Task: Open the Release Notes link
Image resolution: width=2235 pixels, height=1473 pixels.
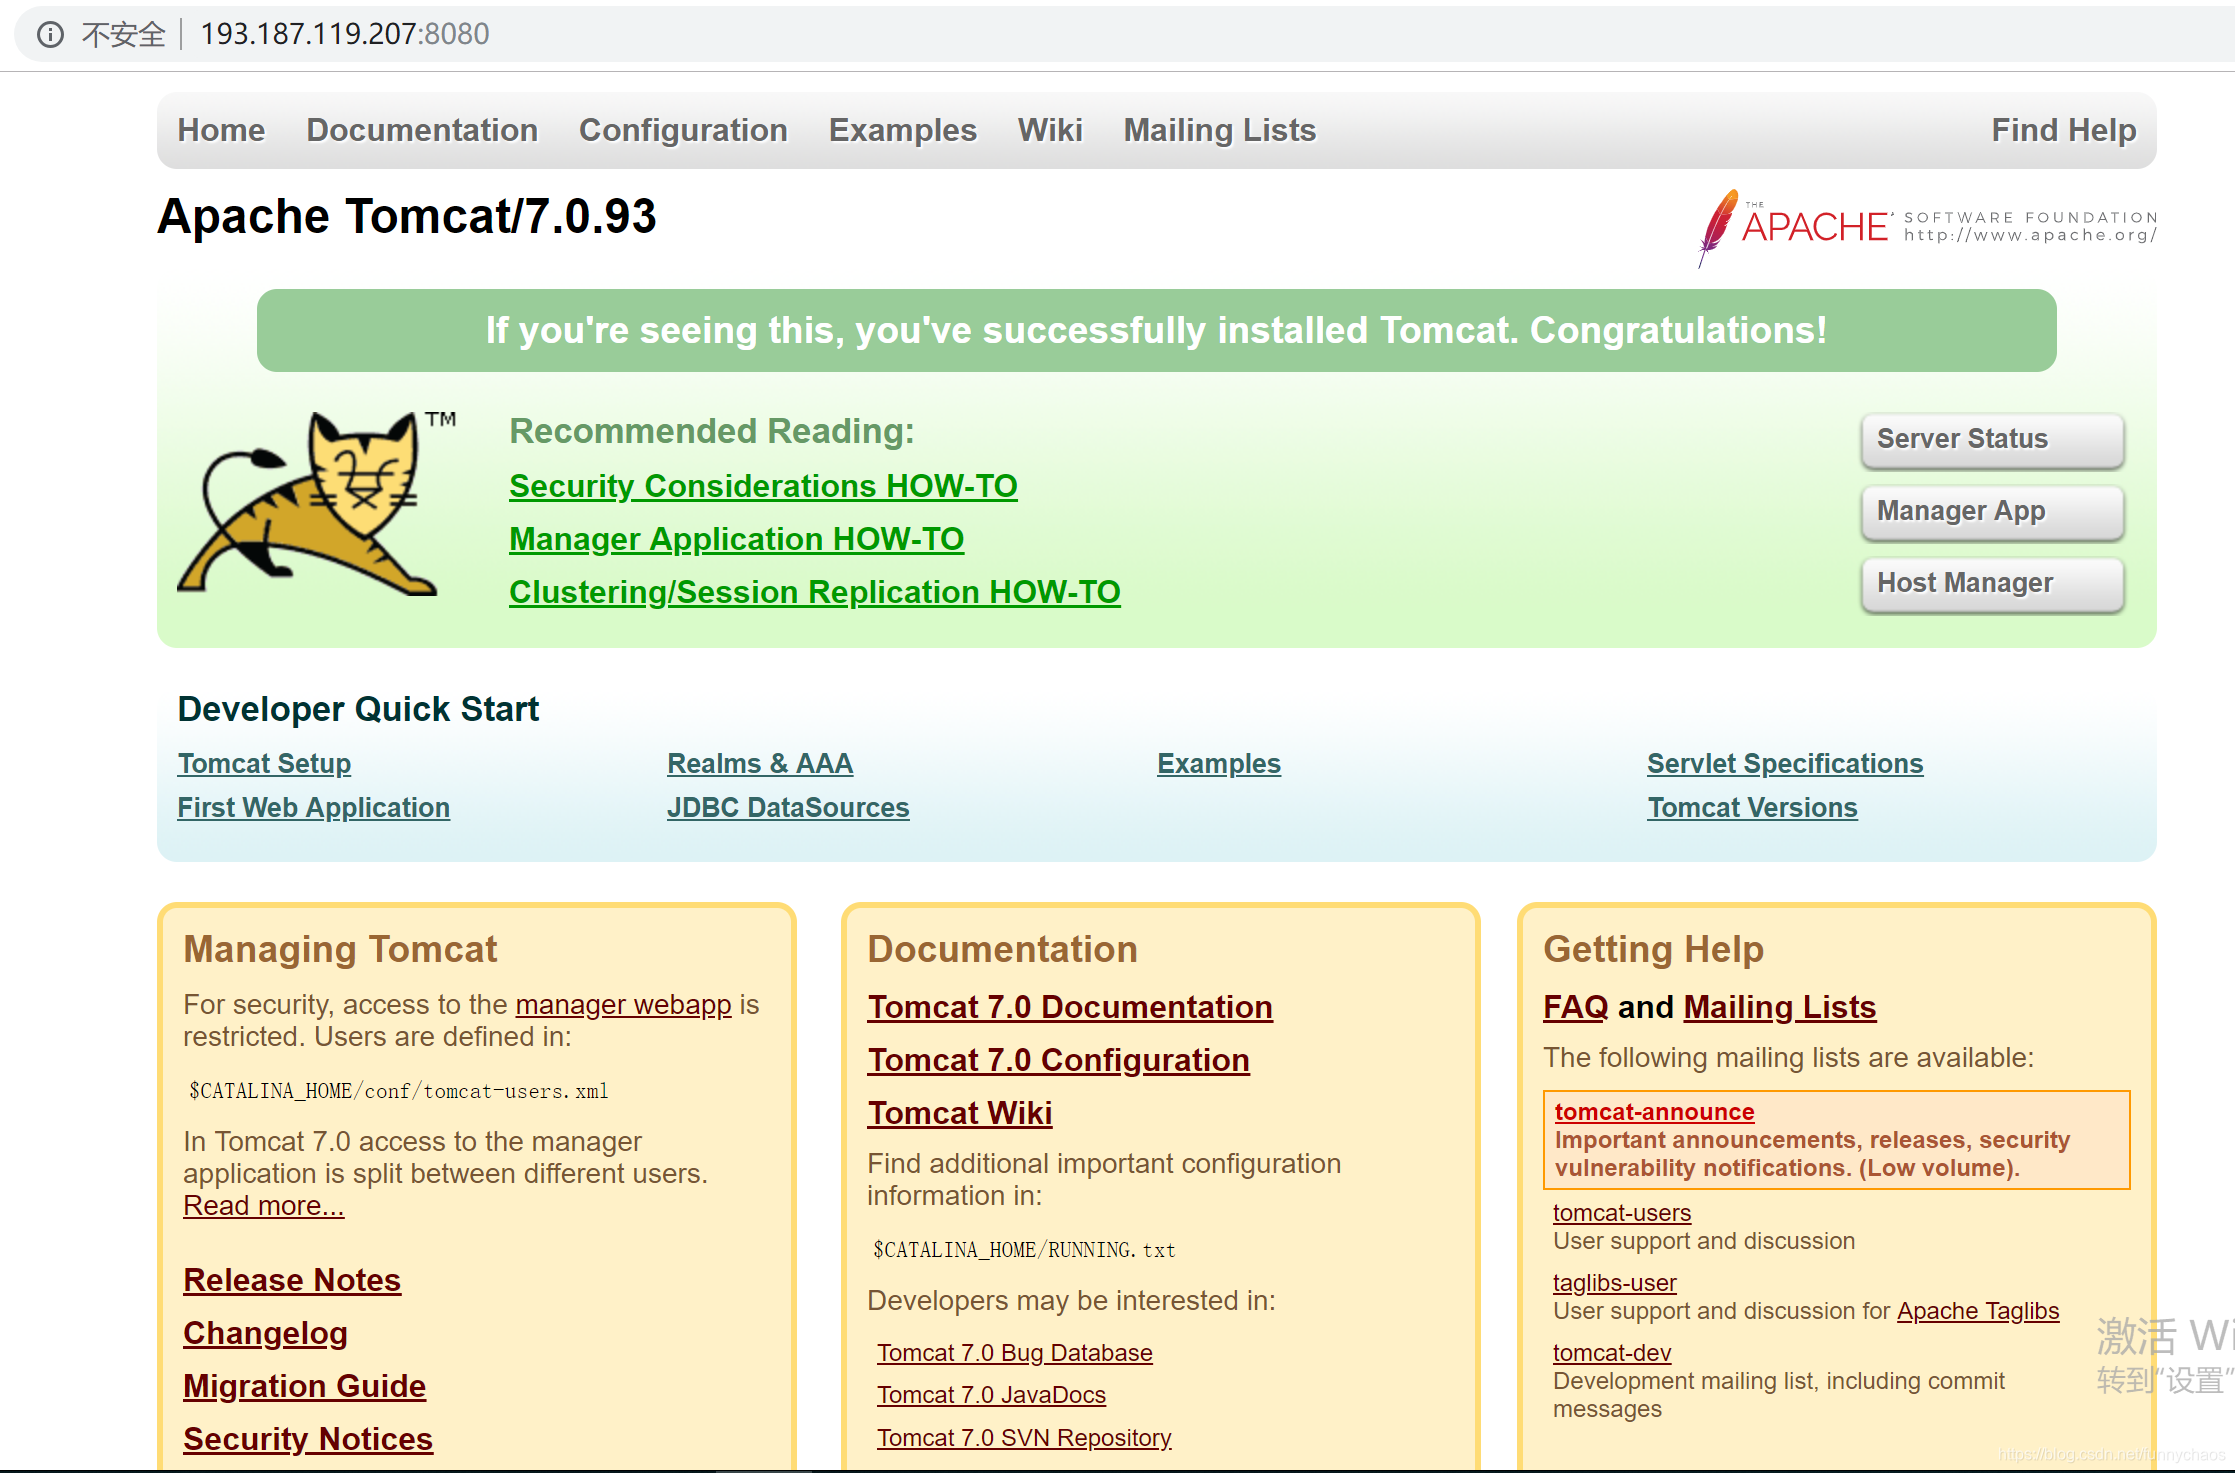Action: coord(292,1281)
